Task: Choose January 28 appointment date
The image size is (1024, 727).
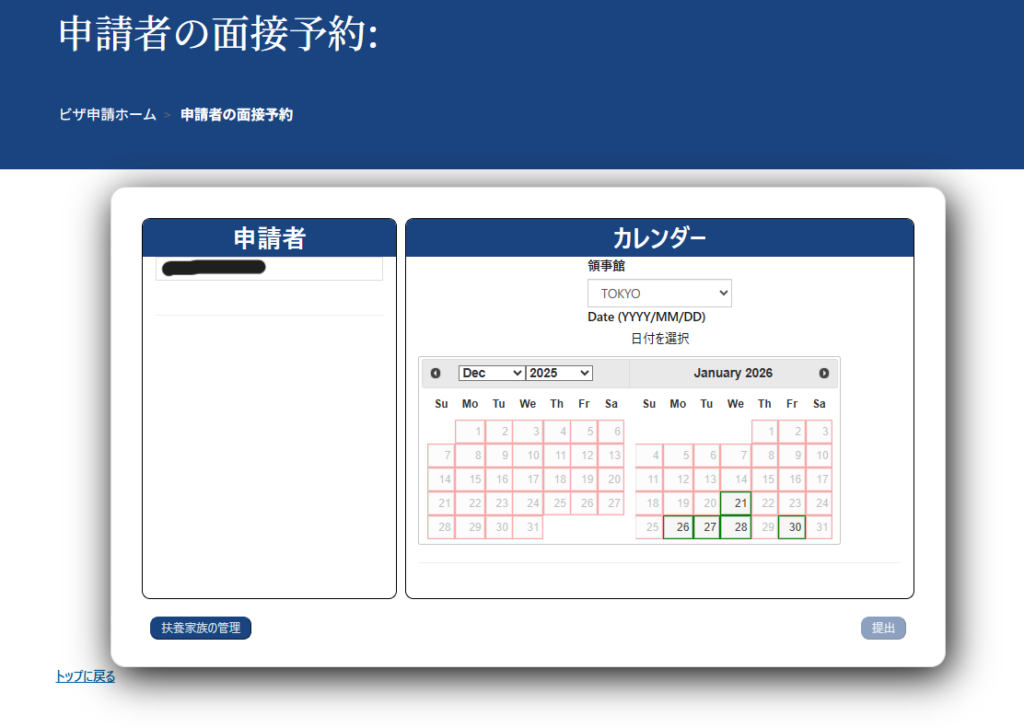Action: (736, 527)
